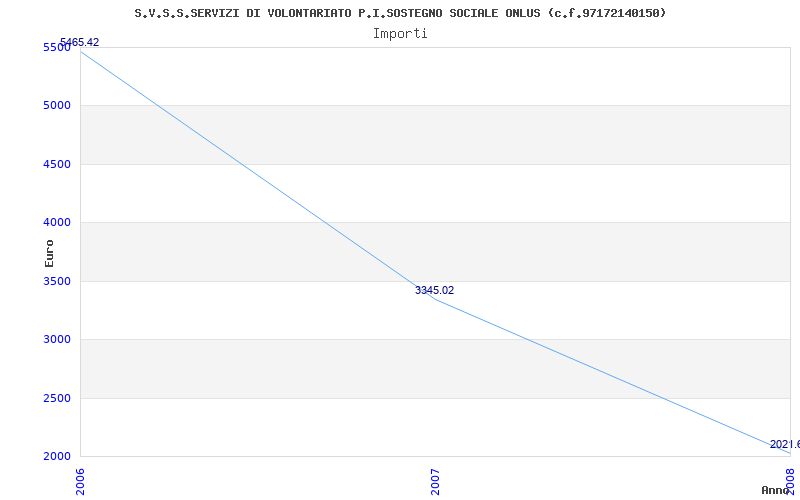This screenshot has width=800, height=500.
Task: Click the x-axis year 2008
Action: [790, 482]
